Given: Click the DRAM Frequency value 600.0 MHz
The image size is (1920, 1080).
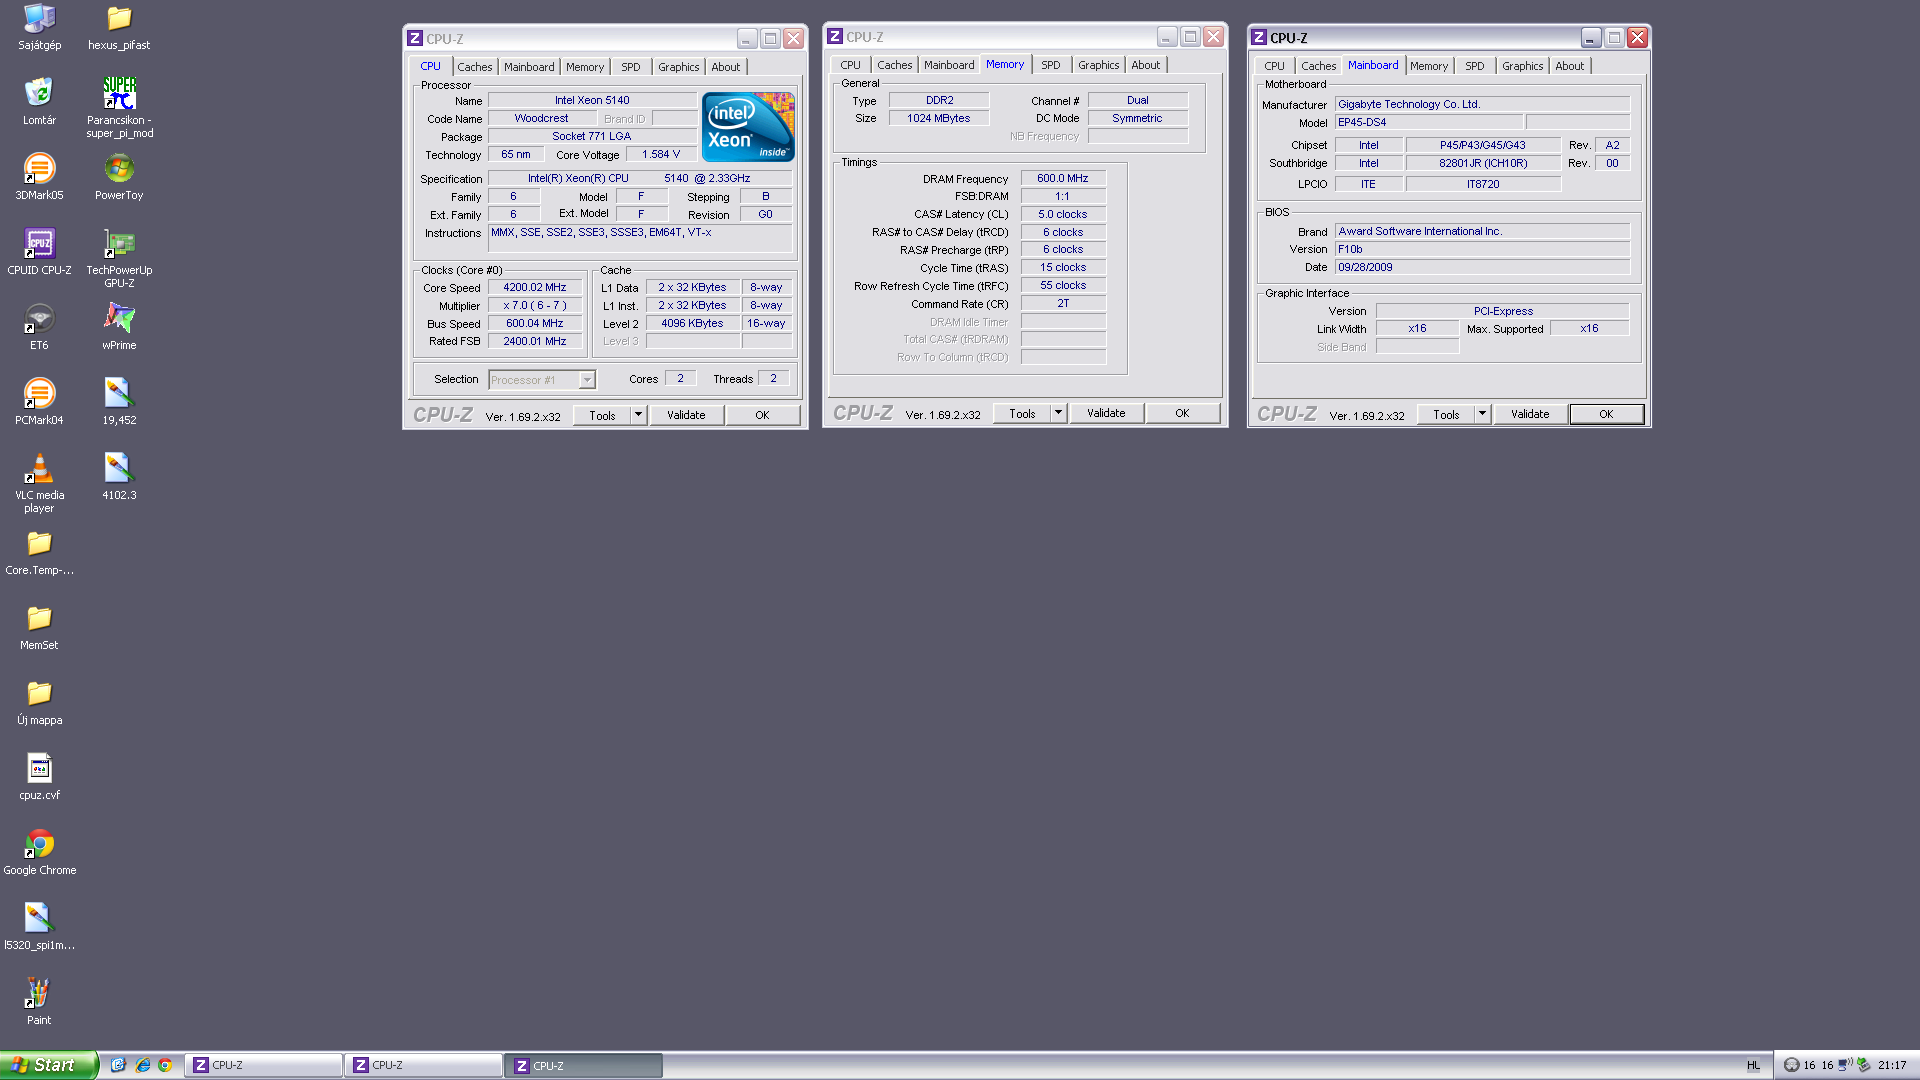Looking at the screenshot, I should click(x=1063, y=179).
